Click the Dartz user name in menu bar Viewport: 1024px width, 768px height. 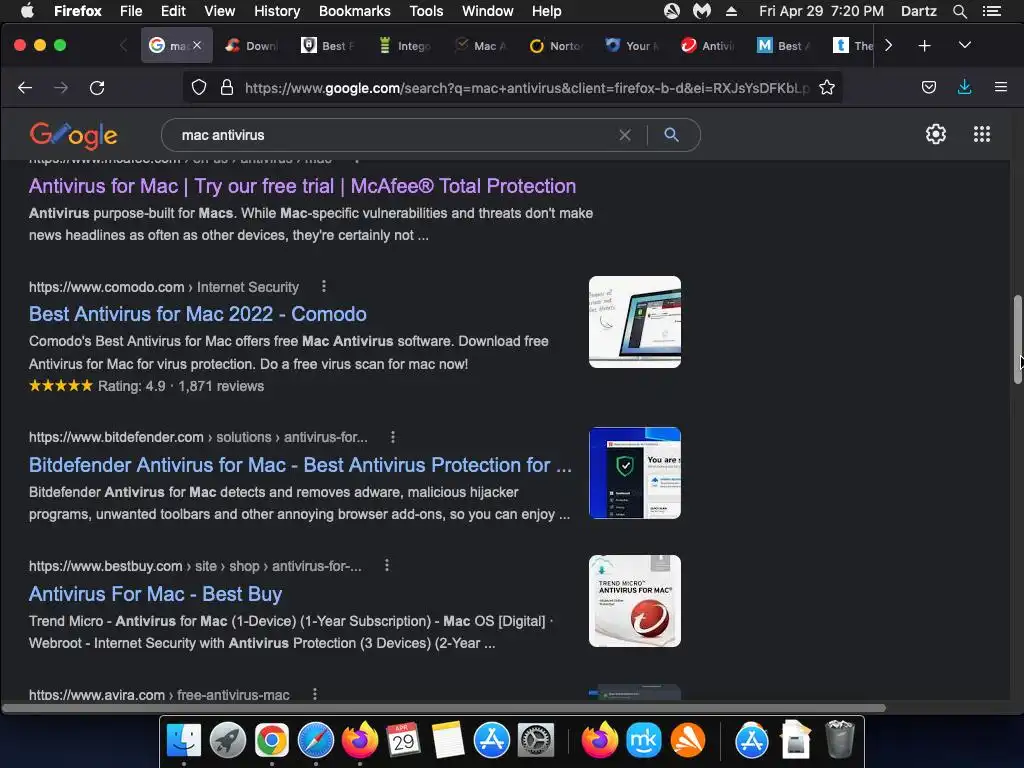(x=918, y=11)
